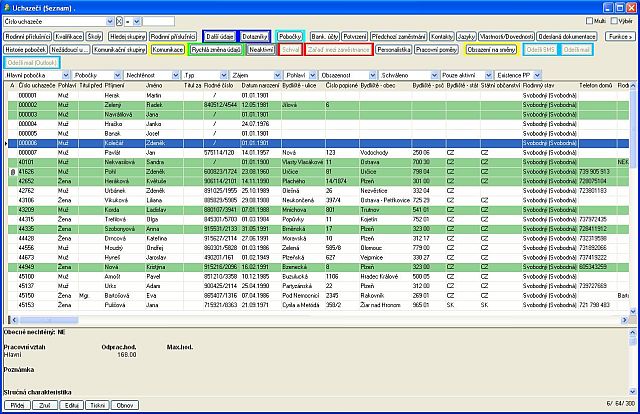The width and height of the screenshot is (640, 414).
Task: Open Další údaje
Action: point(220,37)
